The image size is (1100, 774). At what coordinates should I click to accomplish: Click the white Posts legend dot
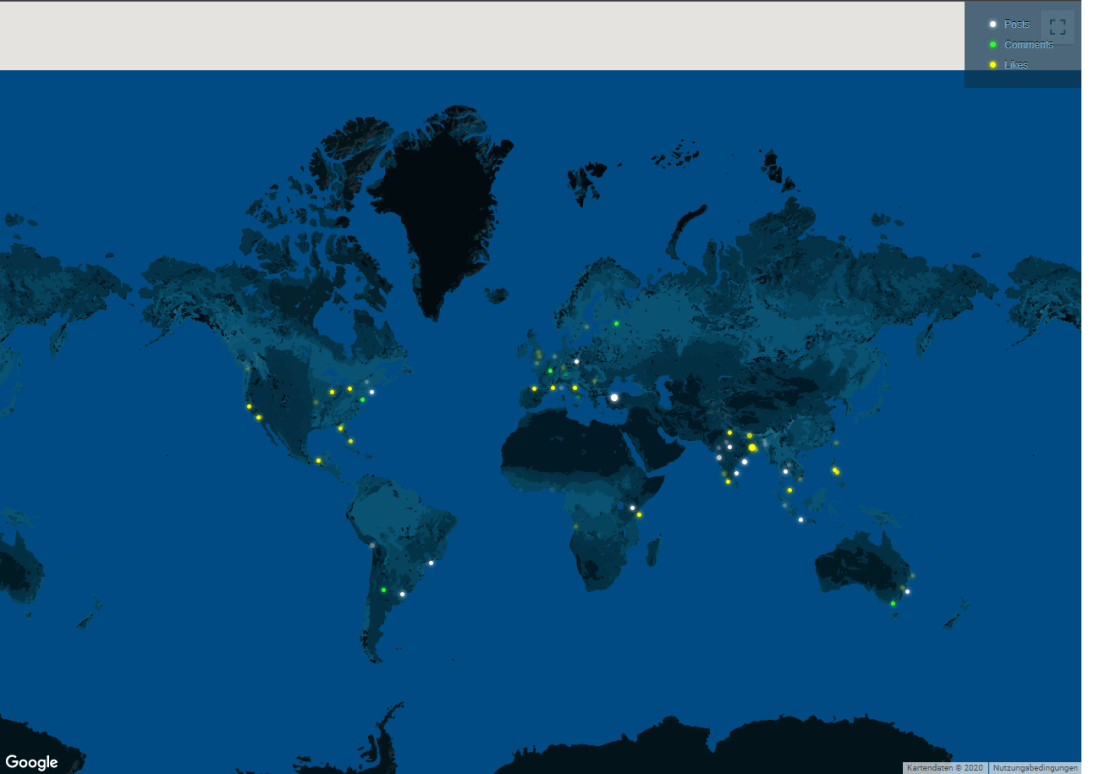tap(992, 24)
